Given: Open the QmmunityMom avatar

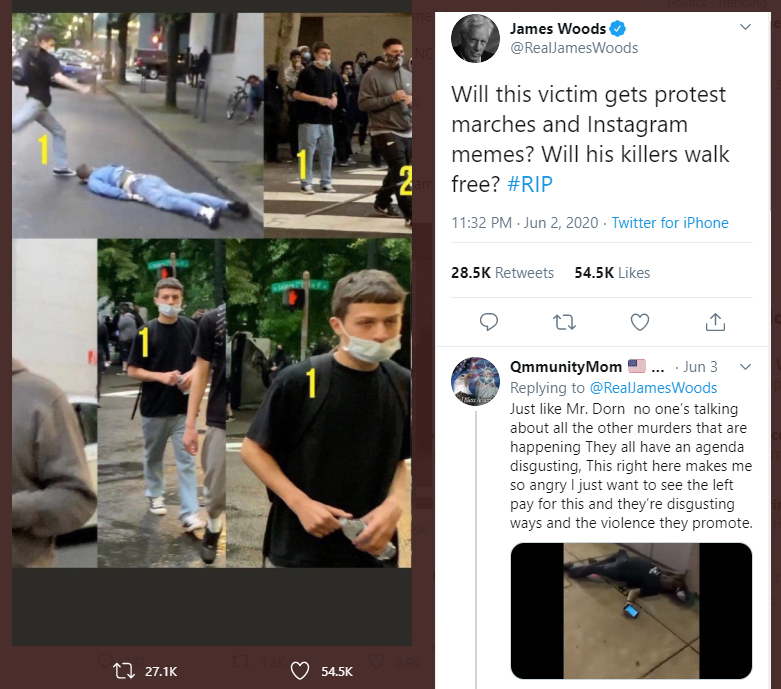Looking at the screenshot, I should click(x=475, y=381).
